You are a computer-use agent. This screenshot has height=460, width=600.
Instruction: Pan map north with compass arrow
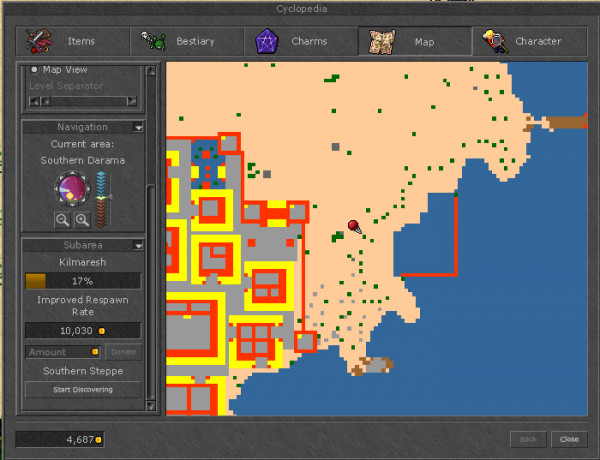72,174
